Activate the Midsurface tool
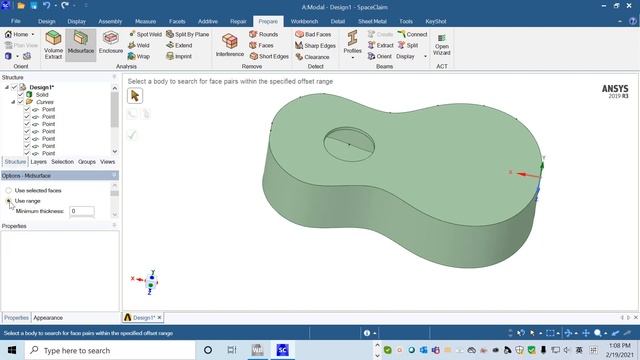 tap(81, 45)
